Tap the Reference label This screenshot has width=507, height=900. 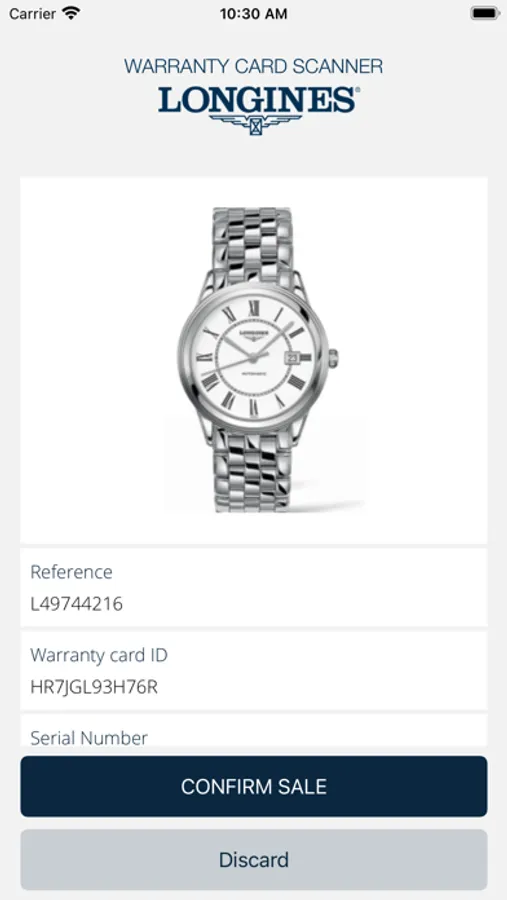coord(71,572)
